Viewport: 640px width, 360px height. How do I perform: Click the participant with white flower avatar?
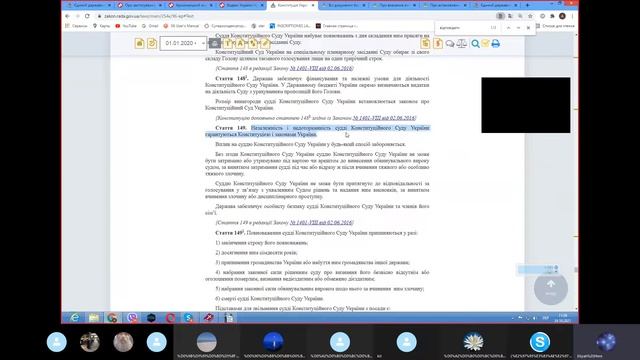[473, 342]
